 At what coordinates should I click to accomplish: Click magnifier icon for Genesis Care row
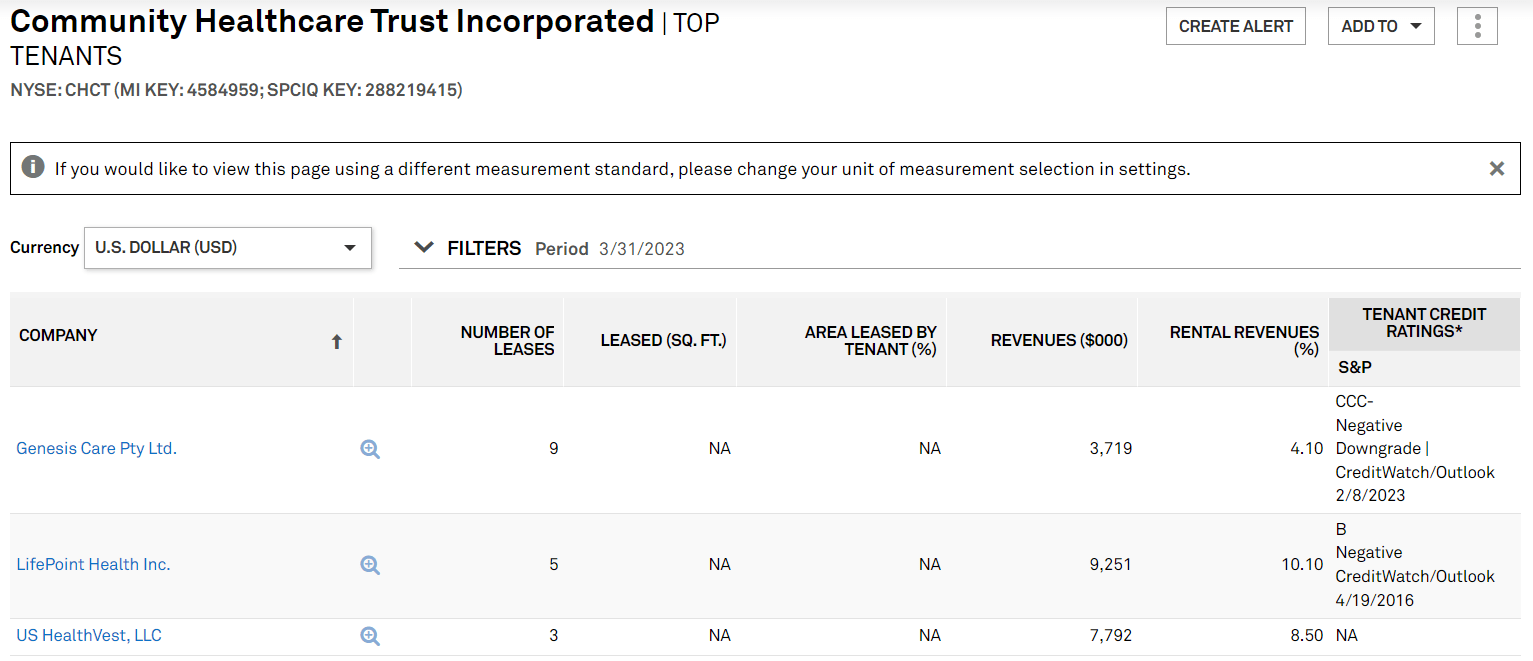[x=370, y=449]
